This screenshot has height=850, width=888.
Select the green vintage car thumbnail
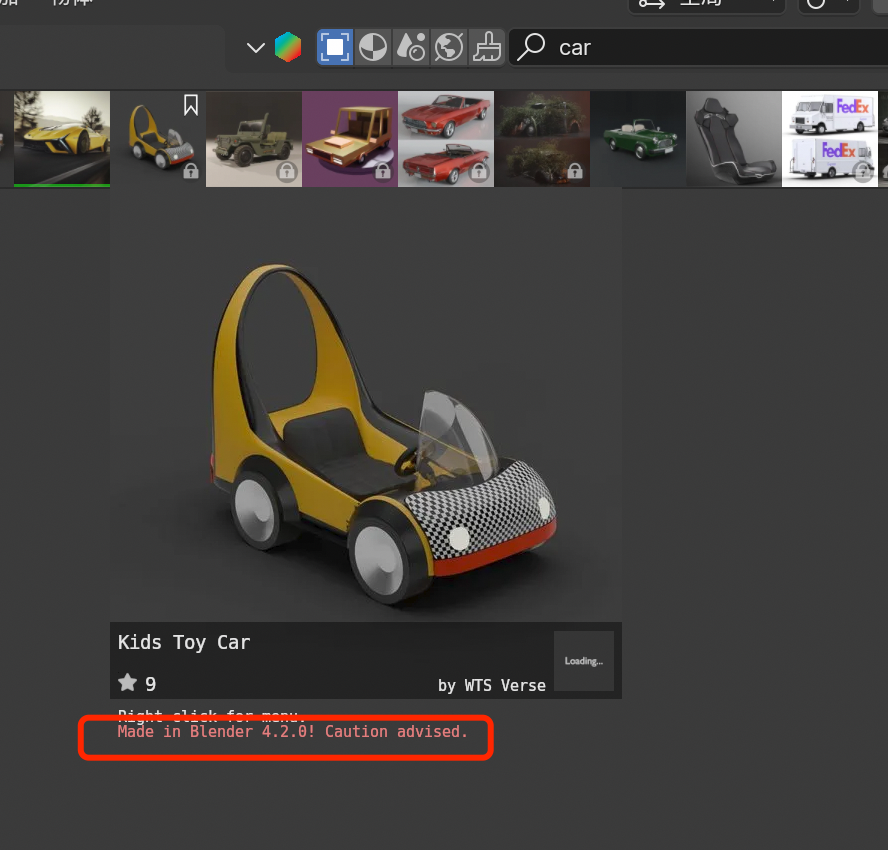point(637,138)
